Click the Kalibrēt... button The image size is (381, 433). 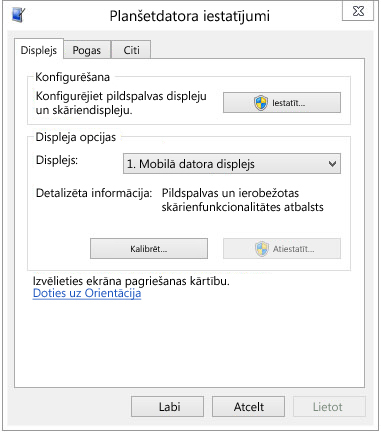[149, 249]
